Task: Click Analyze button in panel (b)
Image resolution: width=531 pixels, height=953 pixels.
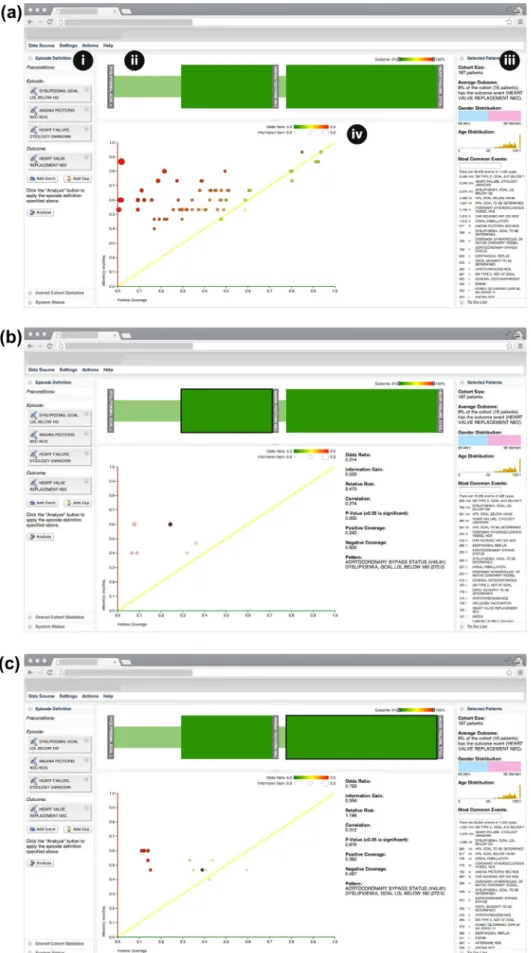Action: 41,537
